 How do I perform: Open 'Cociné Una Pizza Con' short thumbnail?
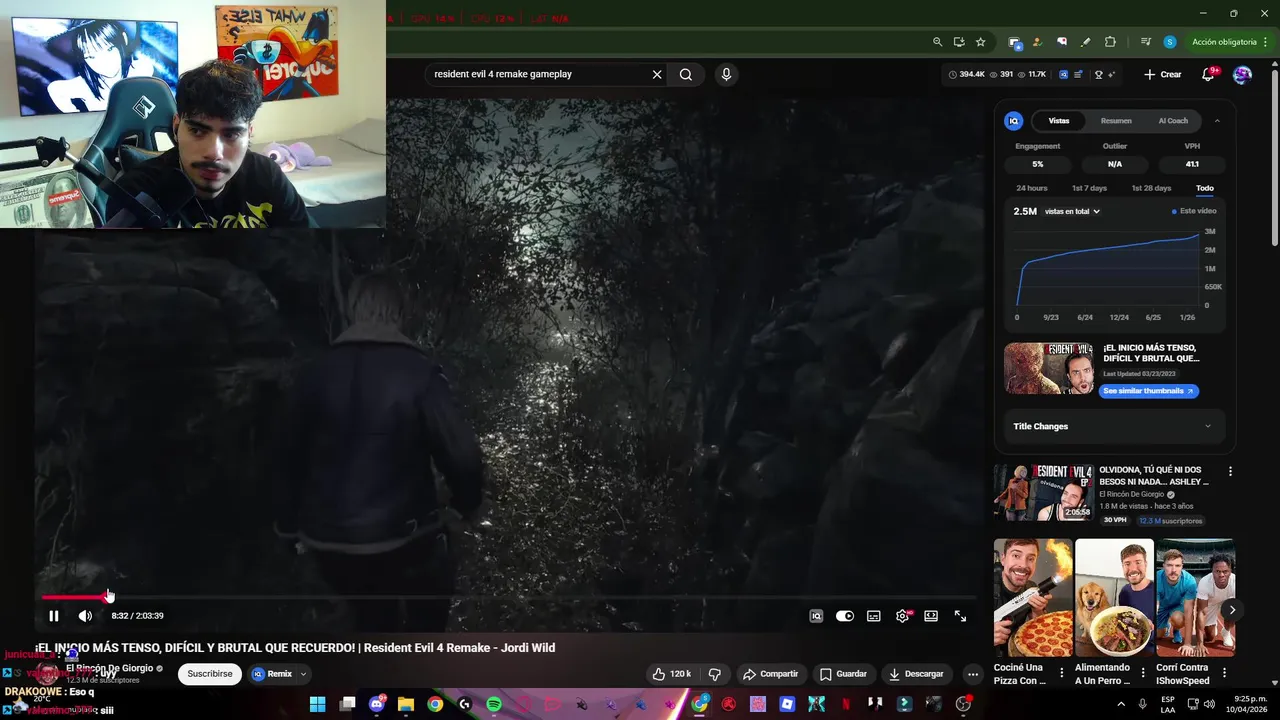[1033, 598]
